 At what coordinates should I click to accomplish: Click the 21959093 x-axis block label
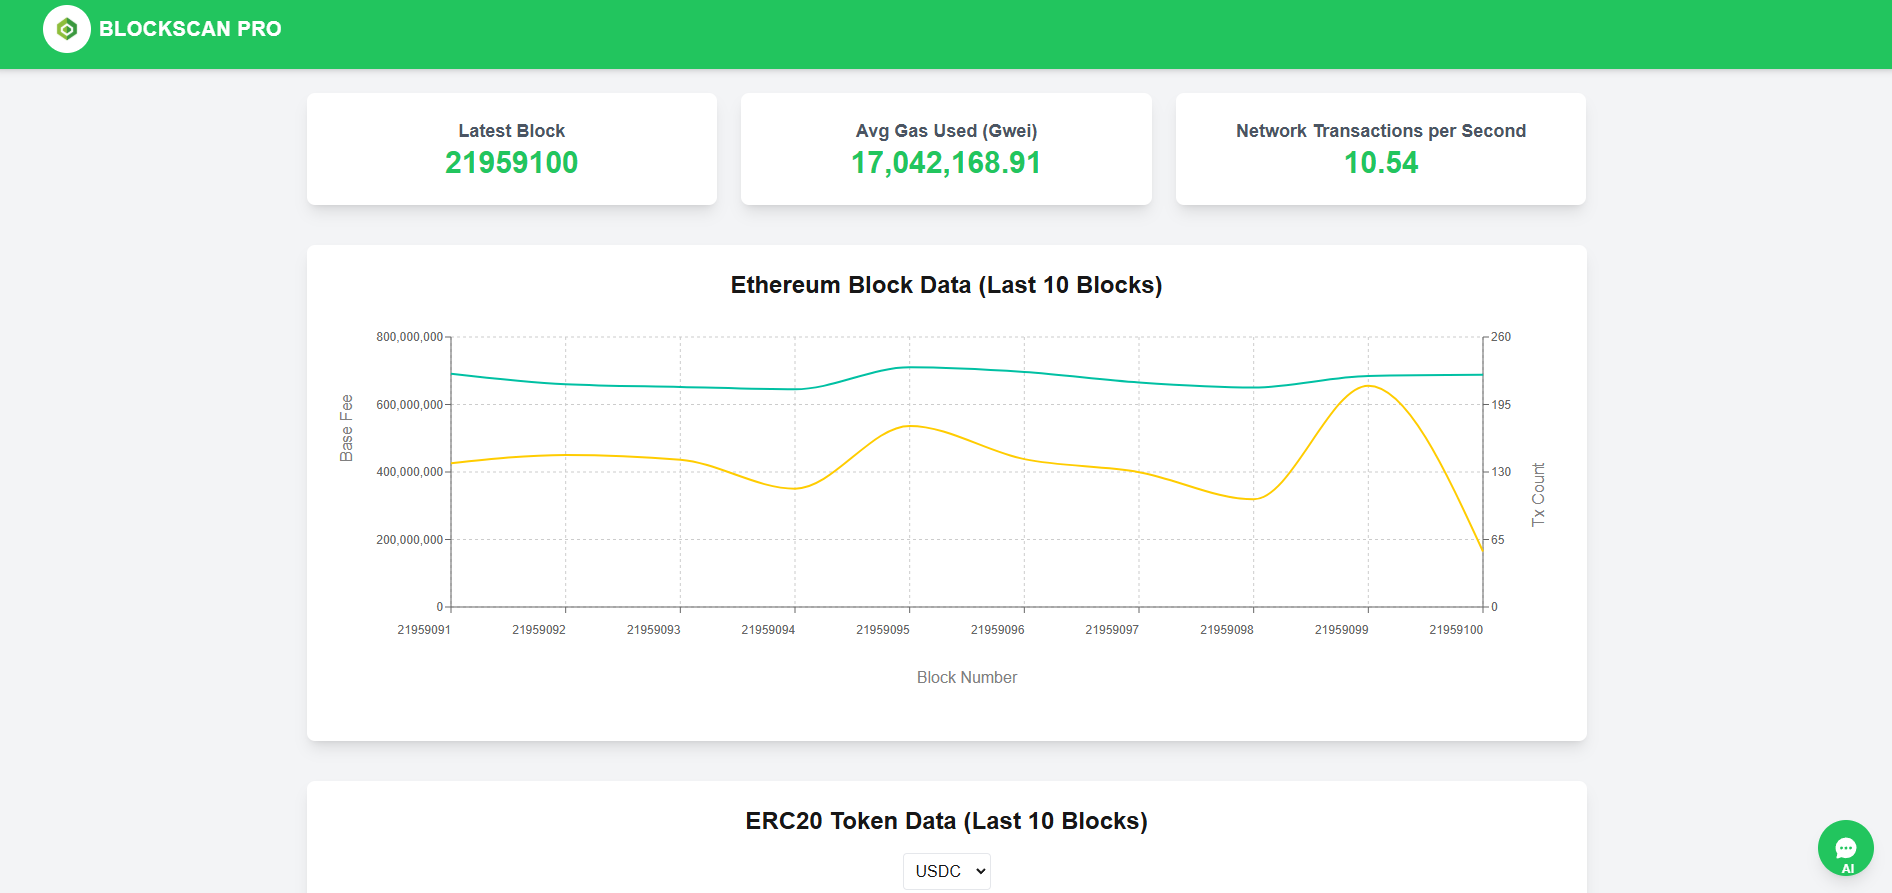click(653, 630)
